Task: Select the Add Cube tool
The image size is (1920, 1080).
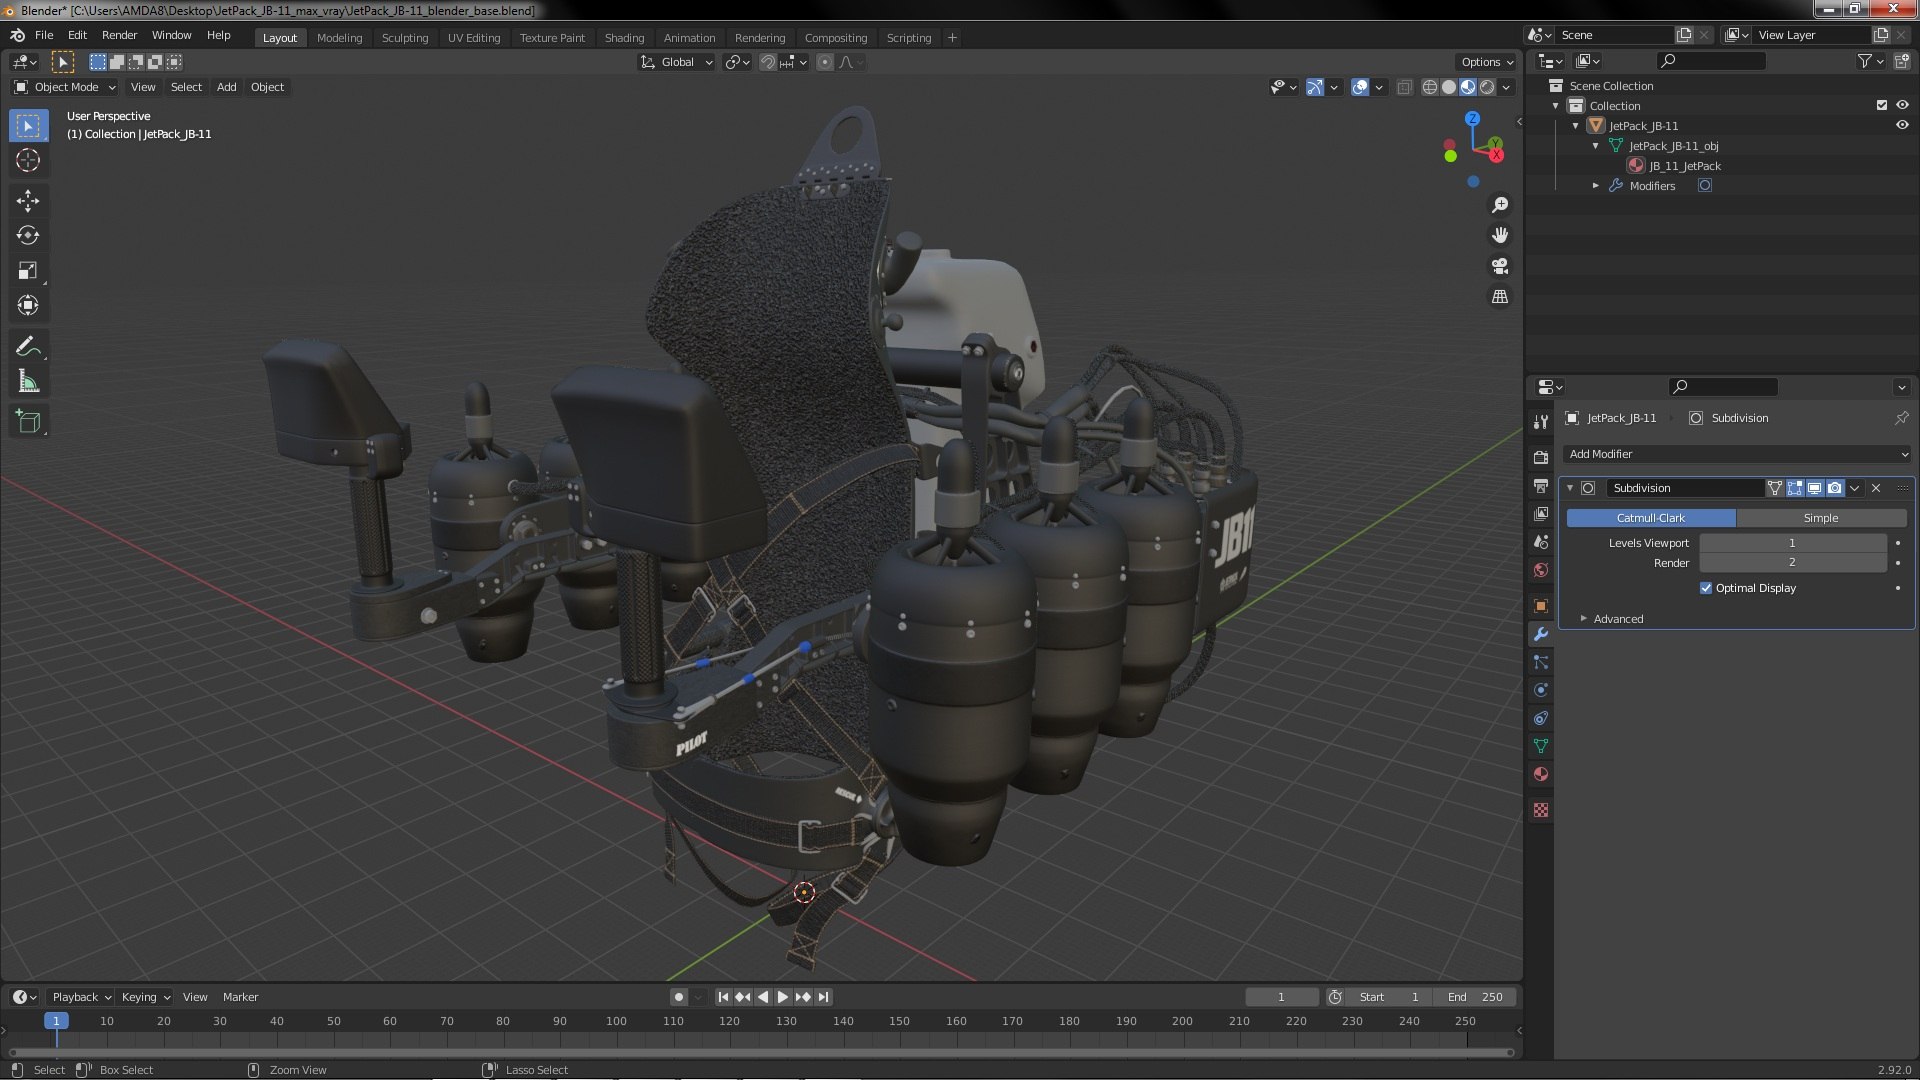Action: coord(28,422)
